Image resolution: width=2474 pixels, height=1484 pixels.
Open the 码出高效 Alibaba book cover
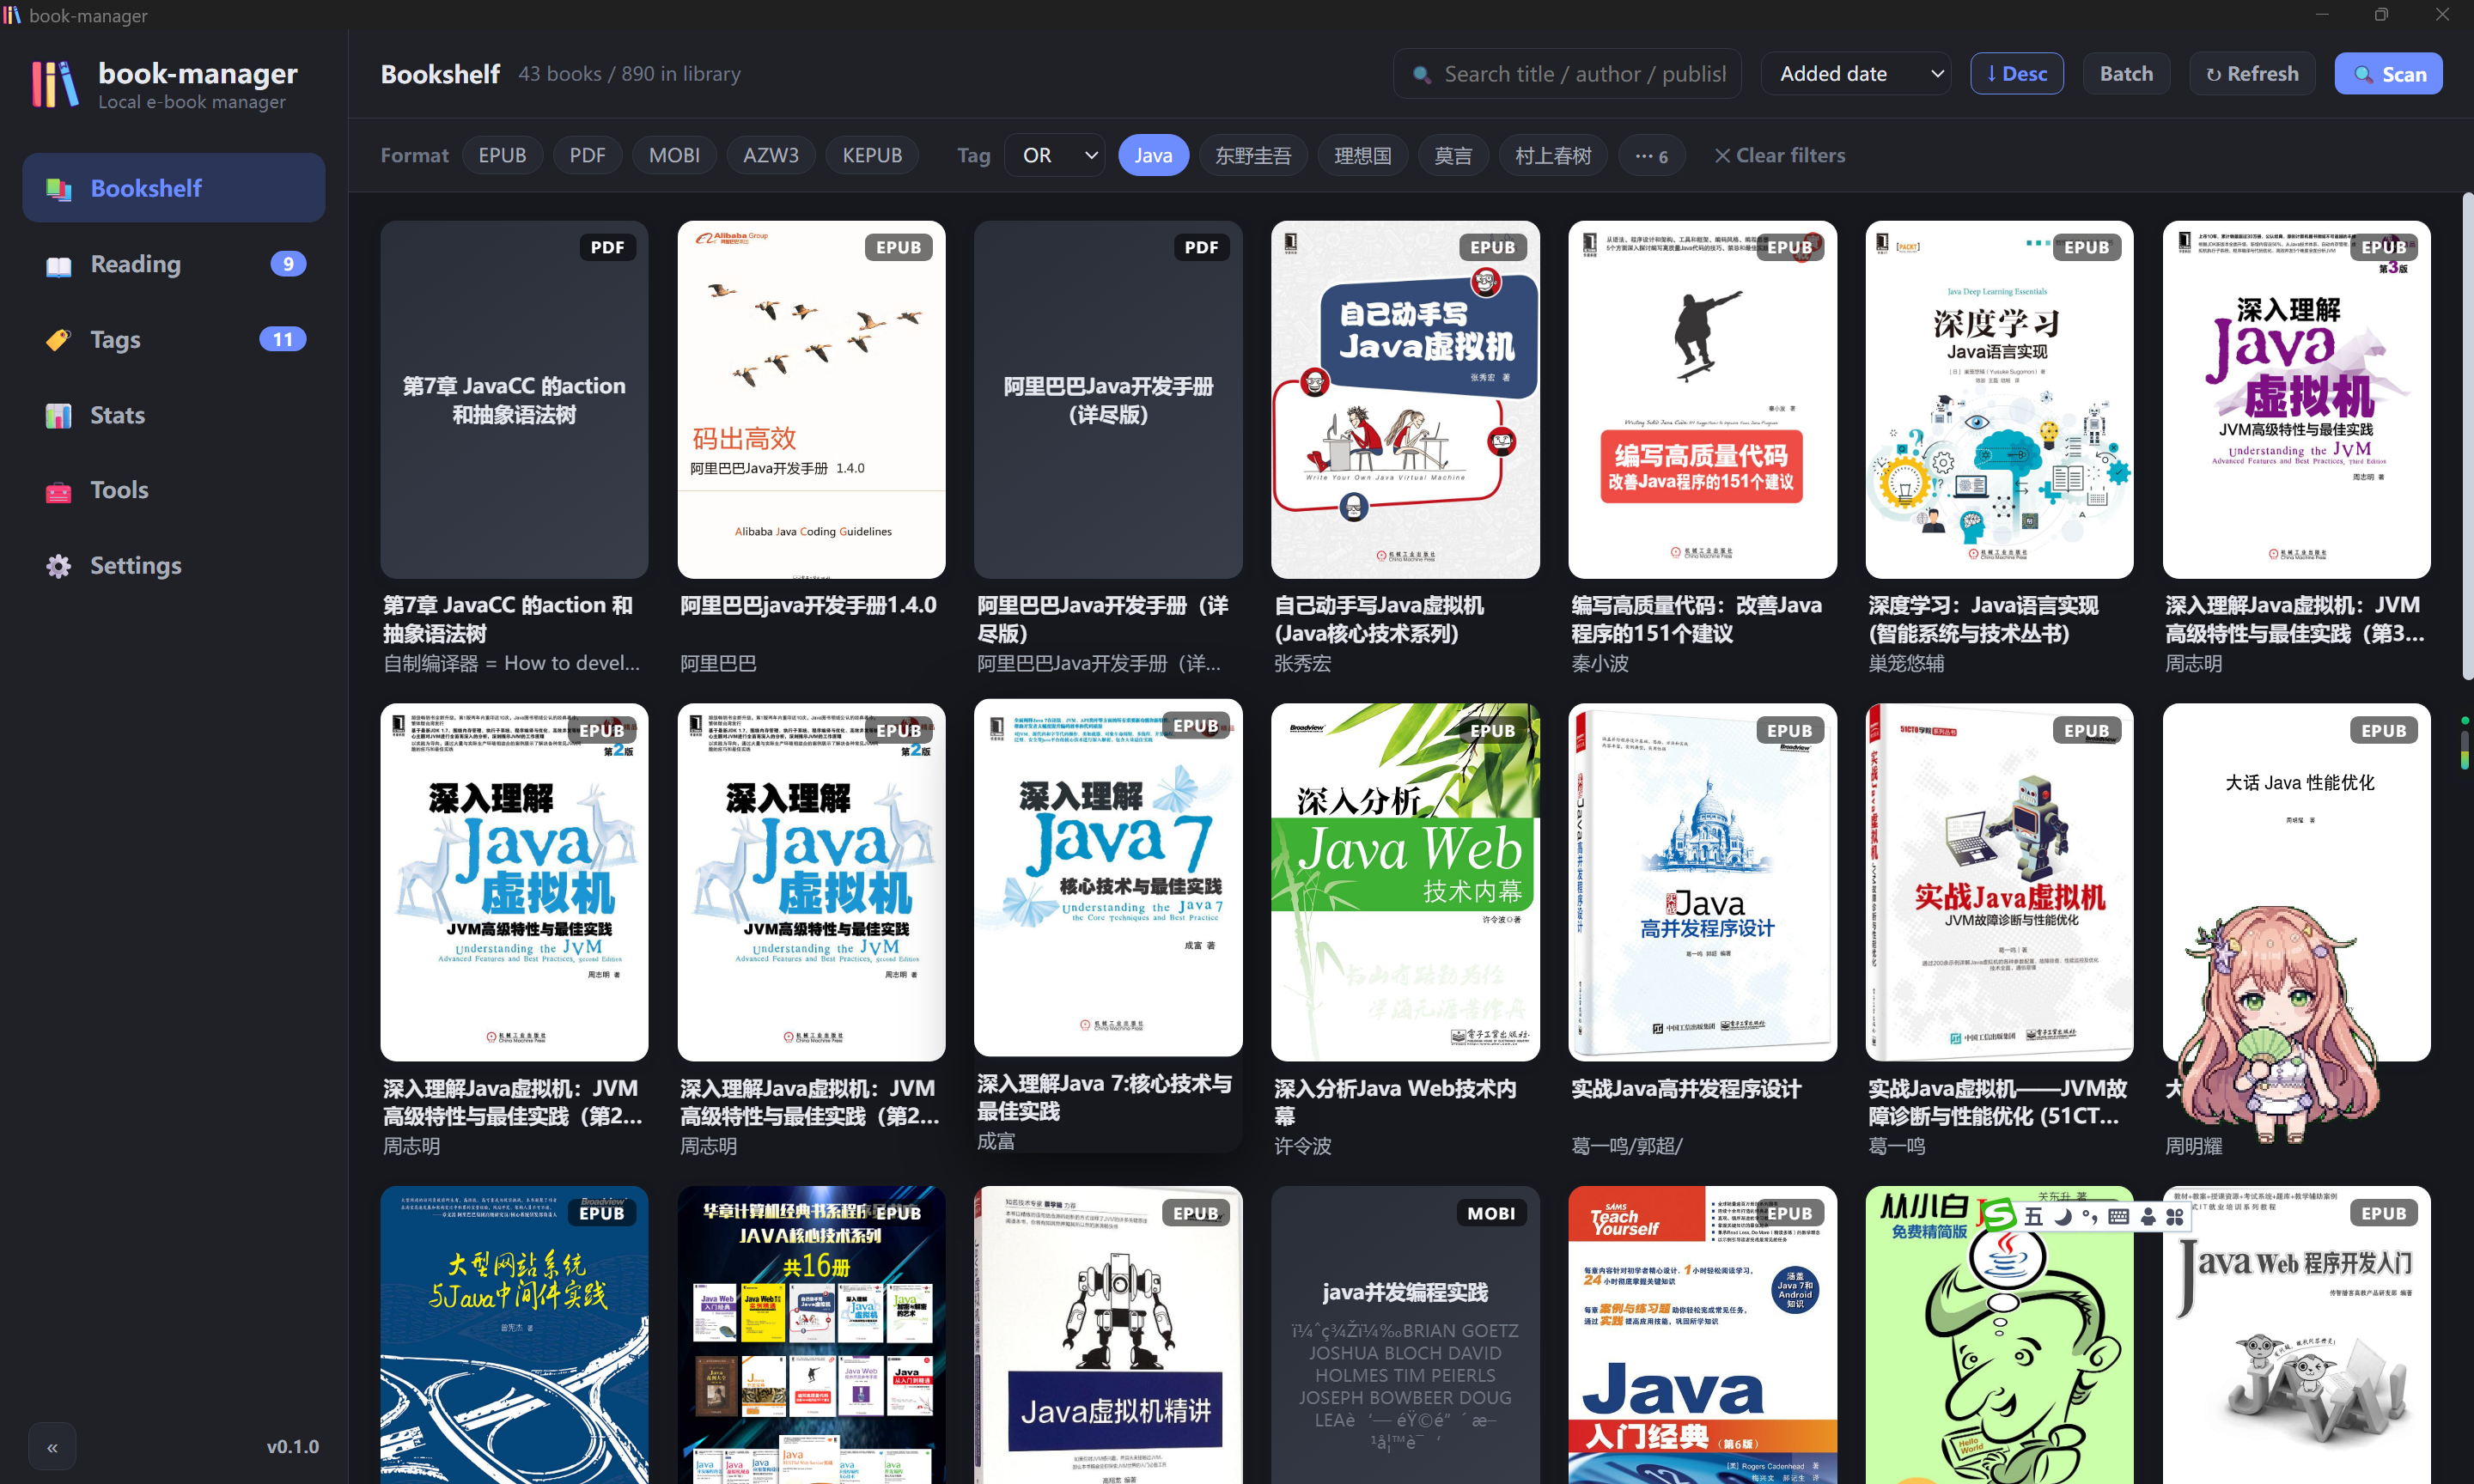[x=811, y=399]
